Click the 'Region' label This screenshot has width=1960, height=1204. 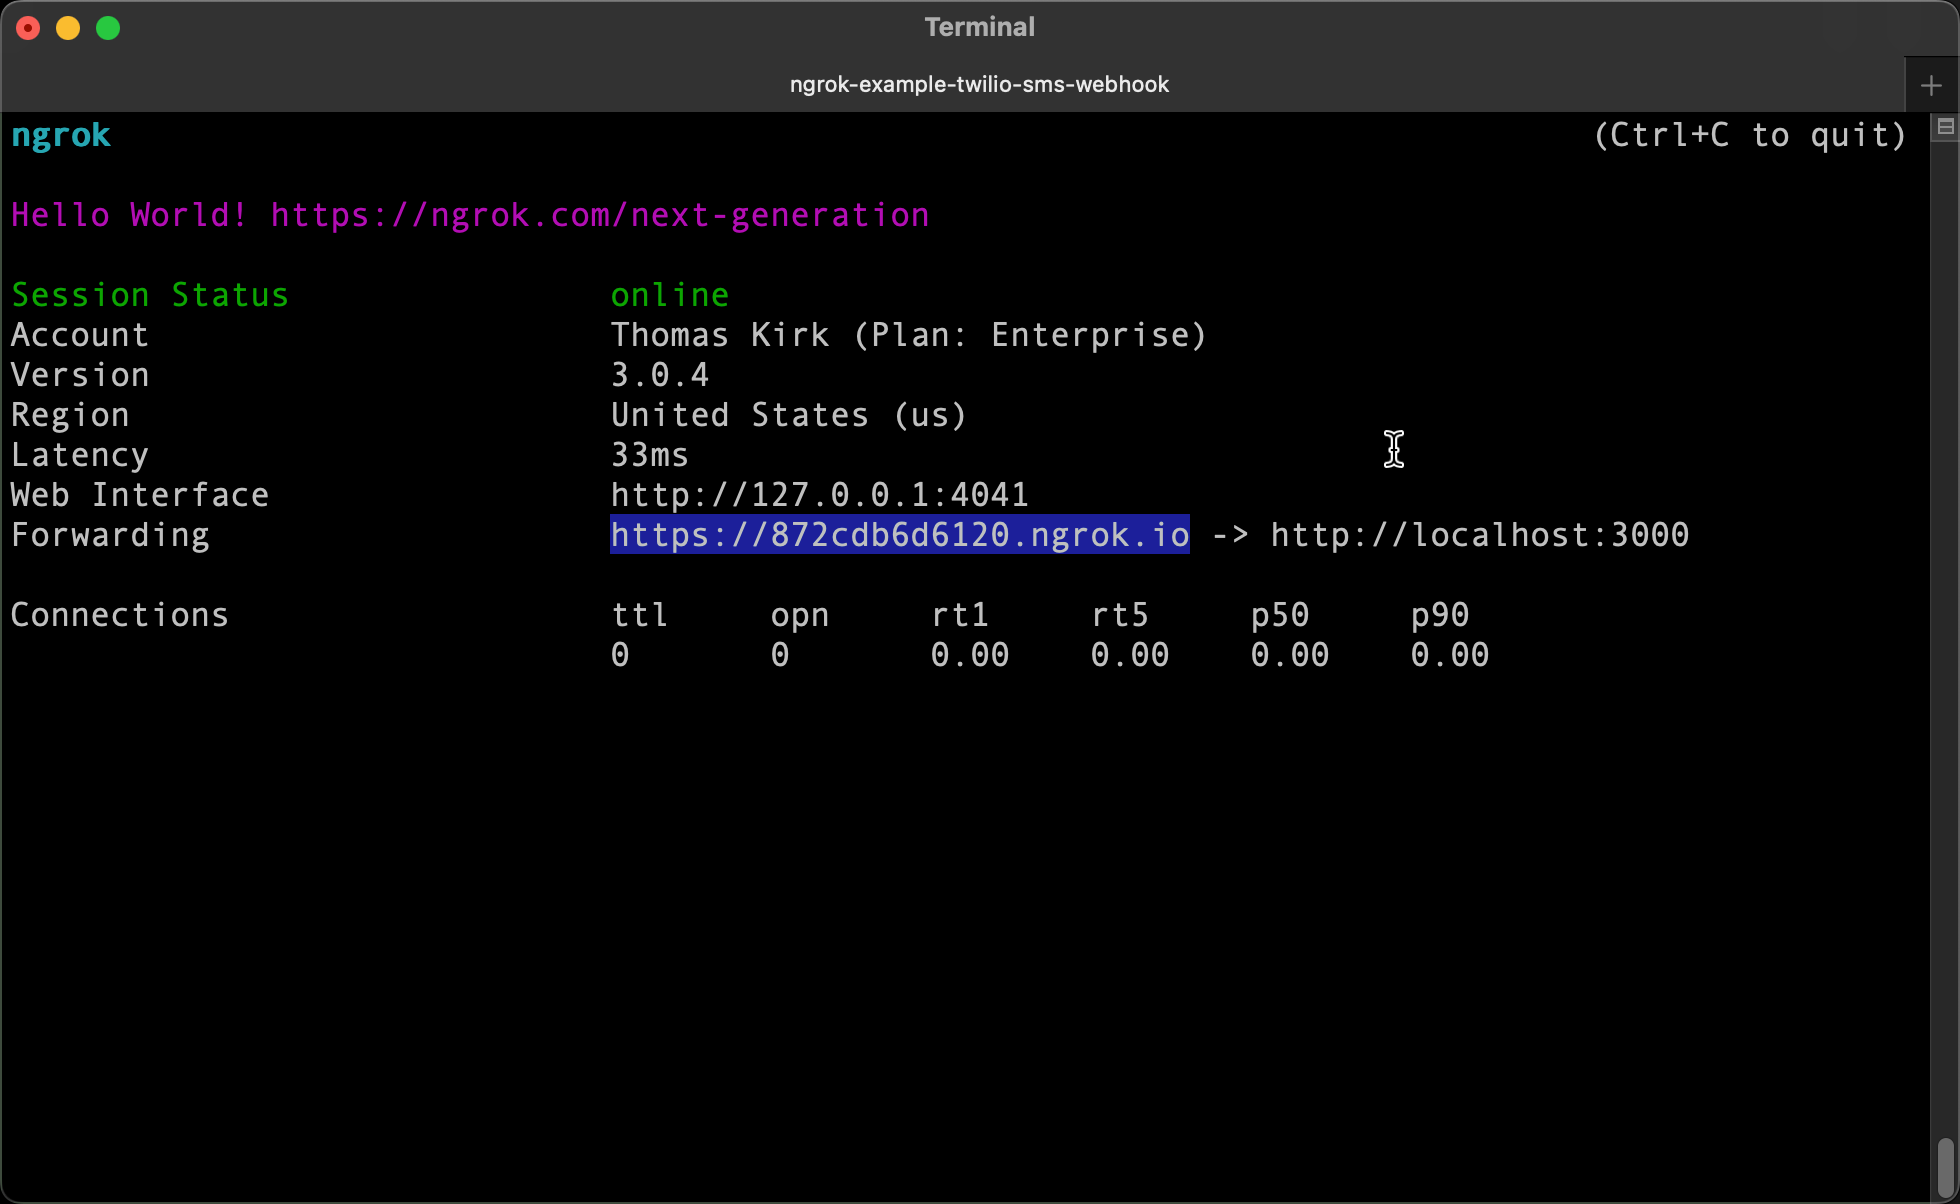pyautogui.click(x=70, y=415)
